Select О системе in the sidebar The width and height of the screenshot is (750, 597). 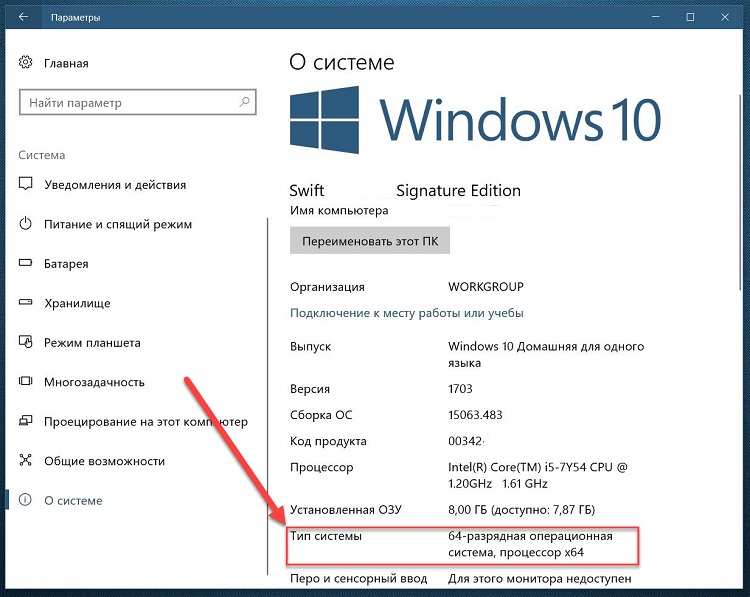click(73, 500)
